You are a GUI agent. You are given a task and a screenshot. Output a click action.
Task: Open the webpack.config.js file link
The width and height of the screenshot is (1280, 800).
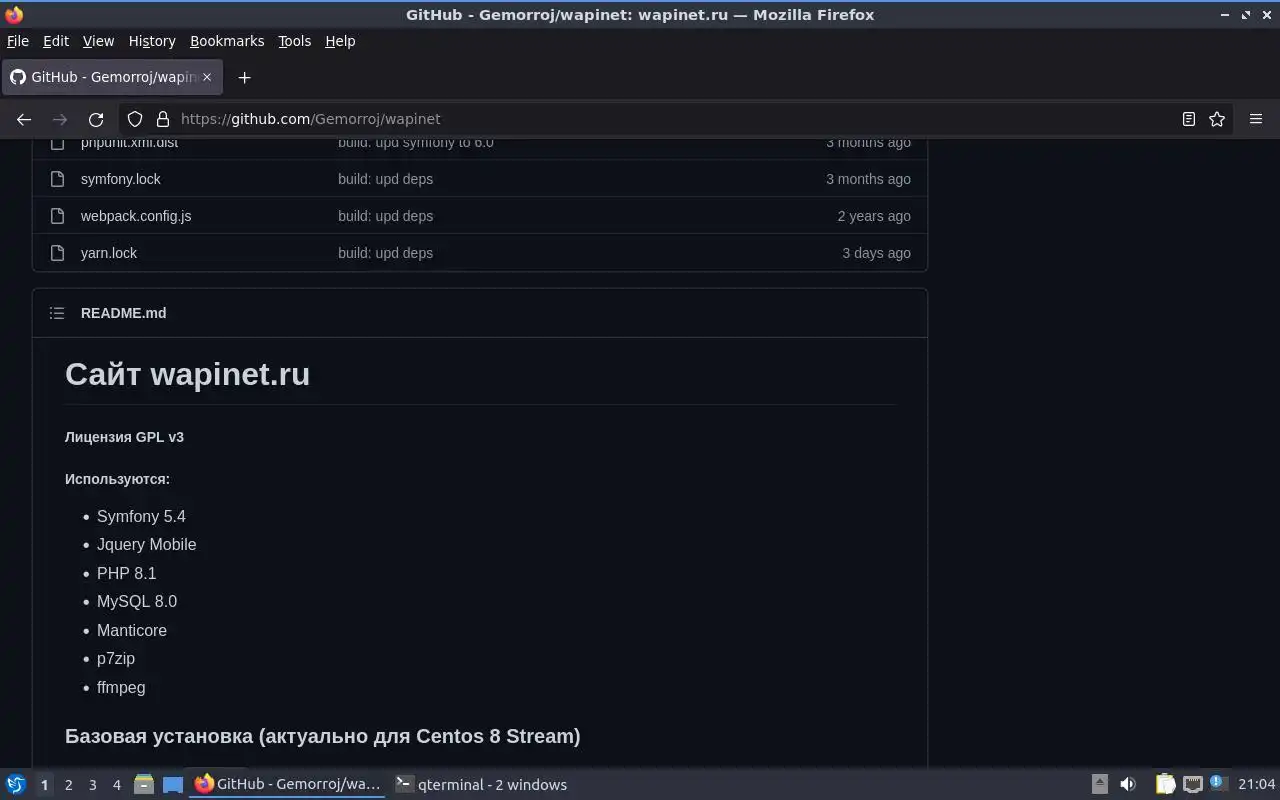[x=136, y=216]
